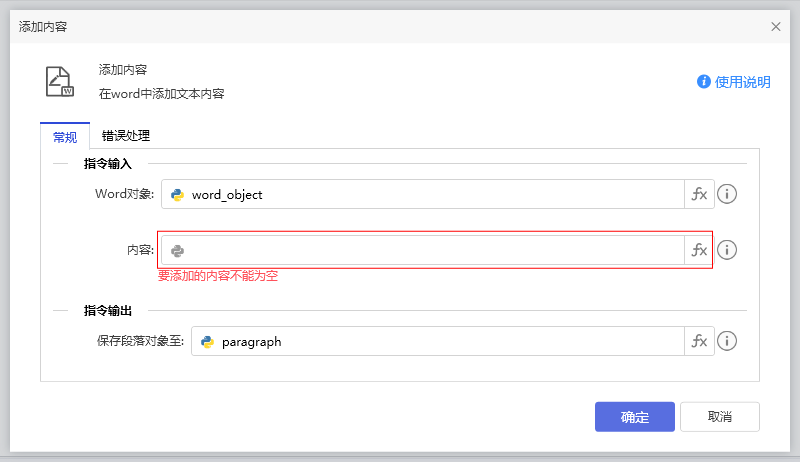
Task: Click Python icon in word_object field
Action: (177, 195)
